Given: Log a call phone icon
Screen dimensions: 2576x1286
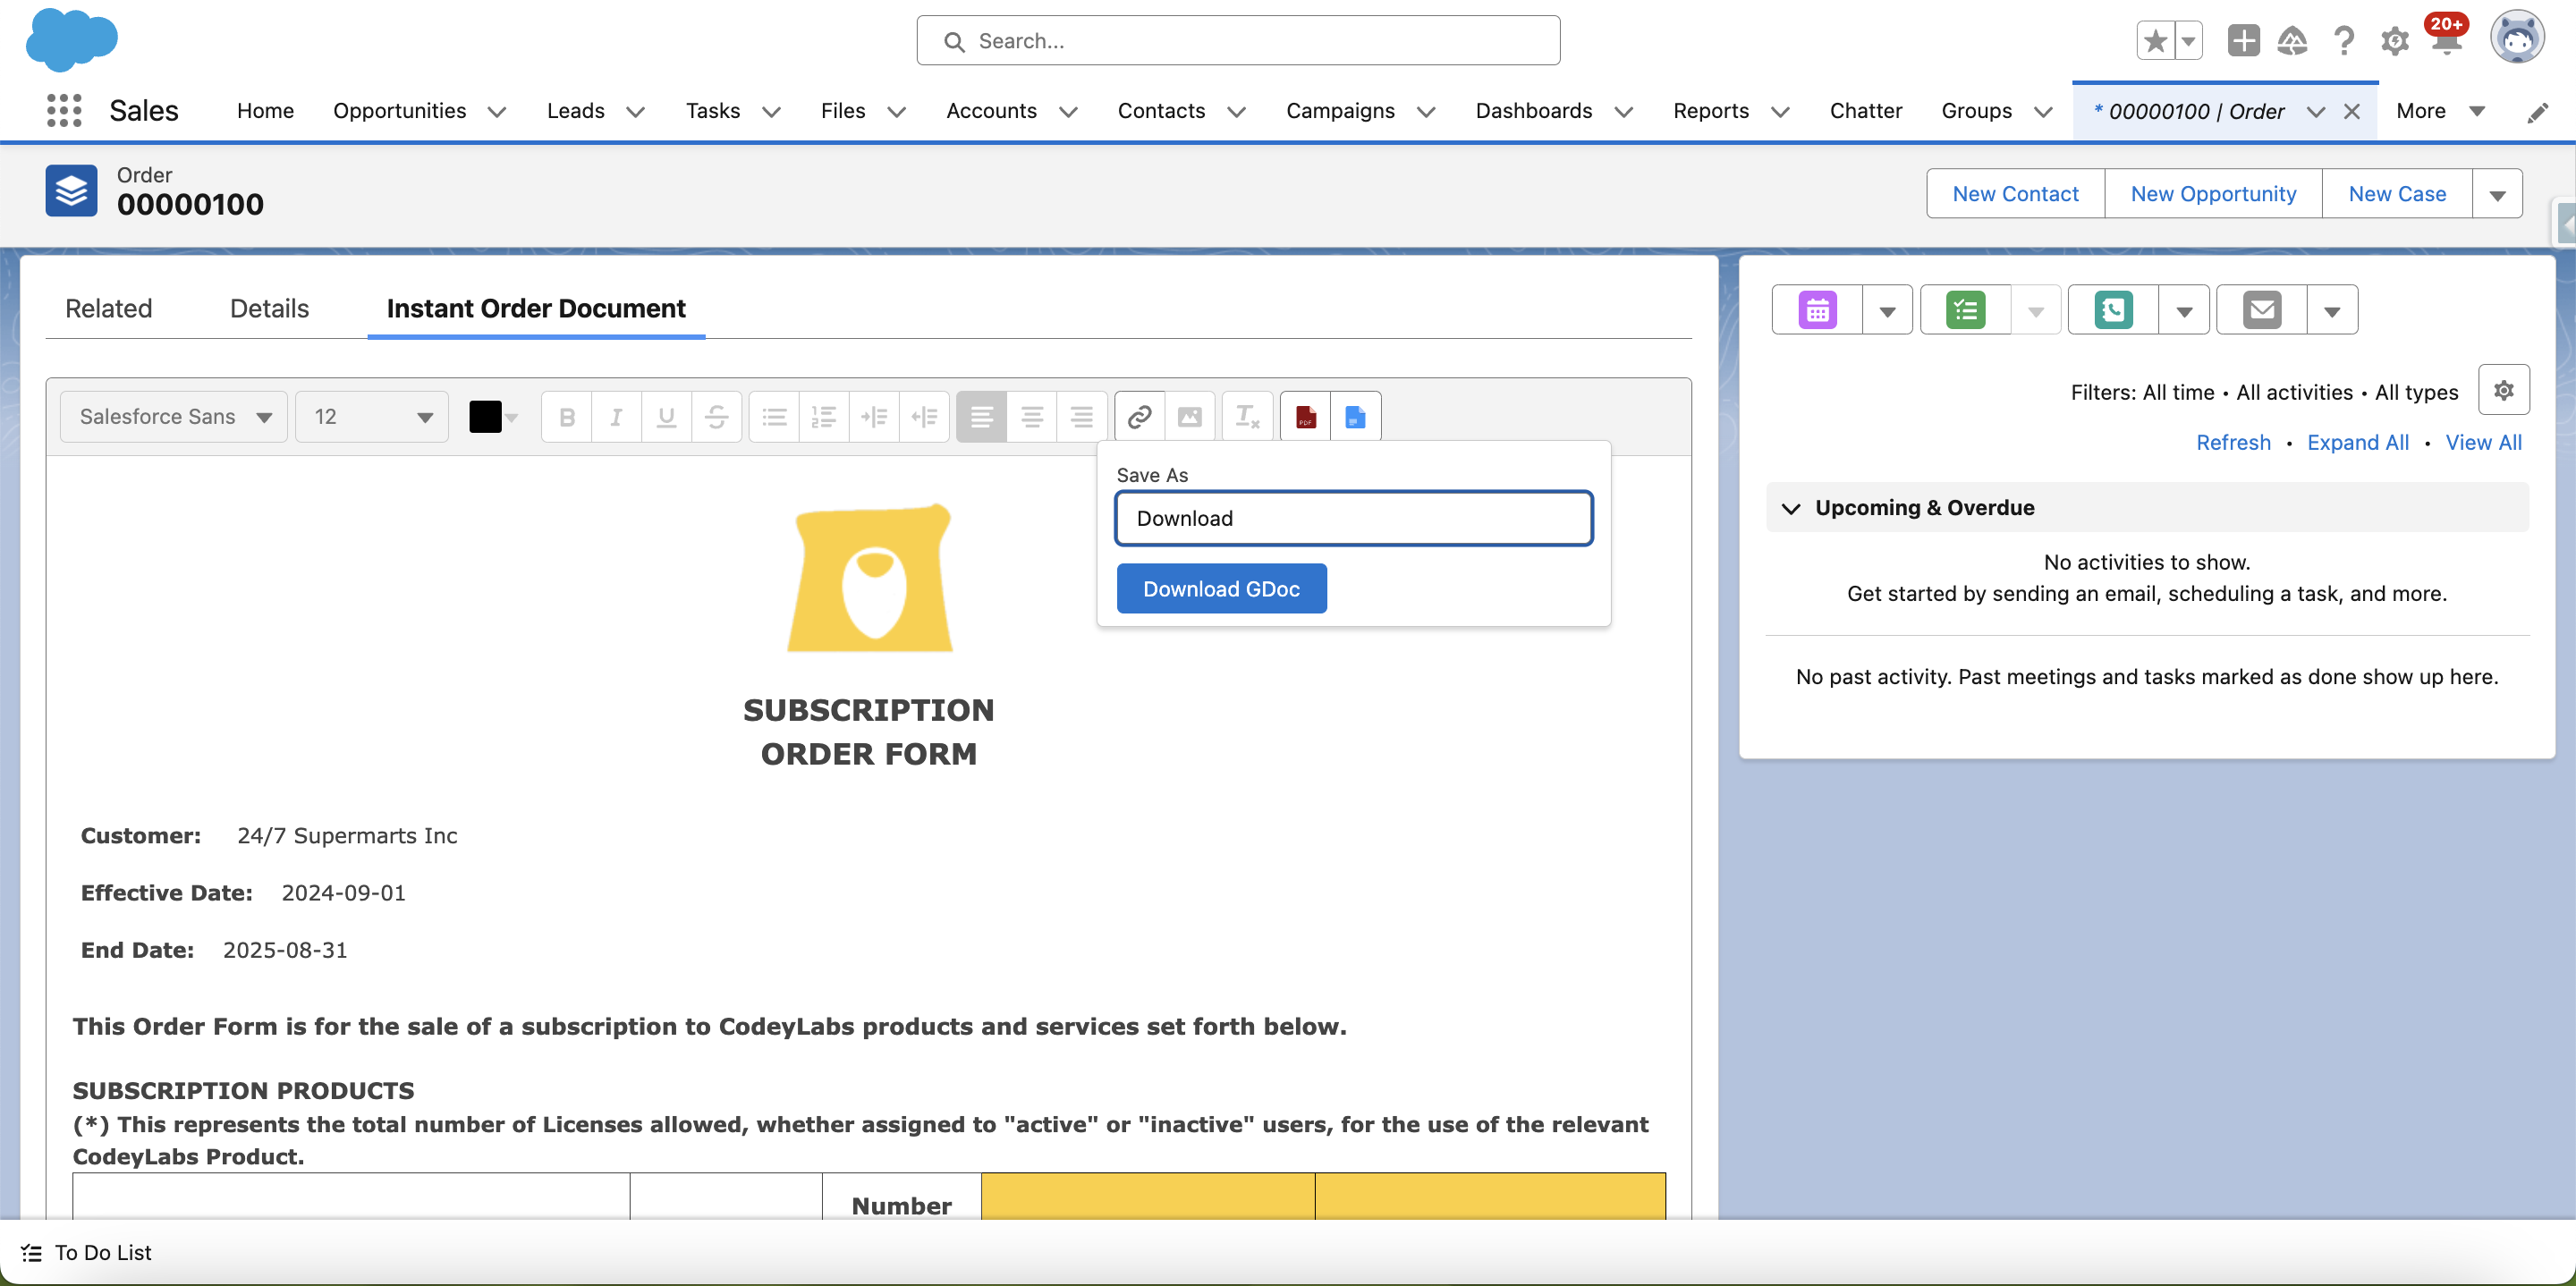Looking at the screenshot, I should pos(2113,310).
